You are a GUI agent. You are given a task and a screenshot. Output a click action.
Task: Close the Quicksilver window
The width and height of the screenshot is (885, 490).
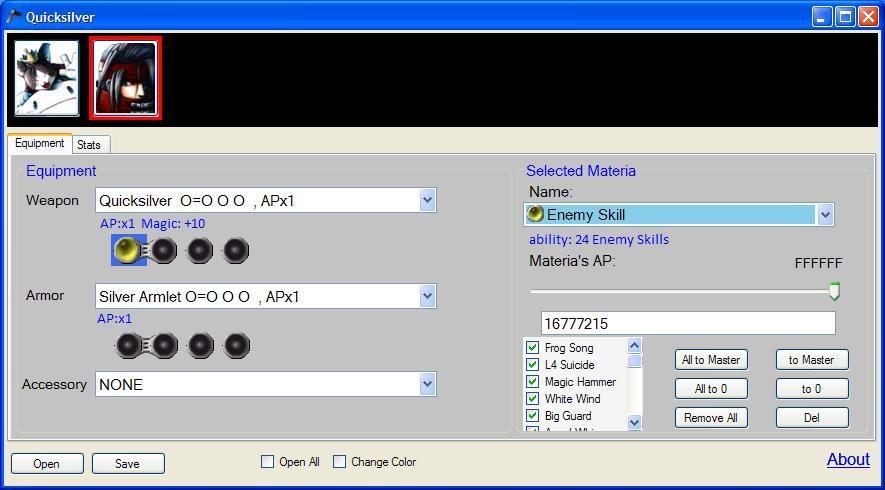coord(868,17)
